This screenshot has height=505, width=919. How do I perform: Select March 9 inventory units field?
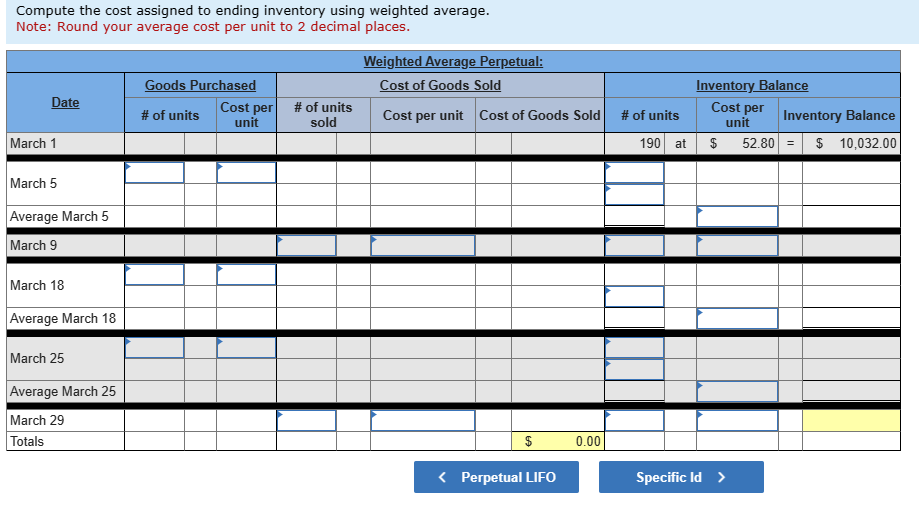click(634, 245)
